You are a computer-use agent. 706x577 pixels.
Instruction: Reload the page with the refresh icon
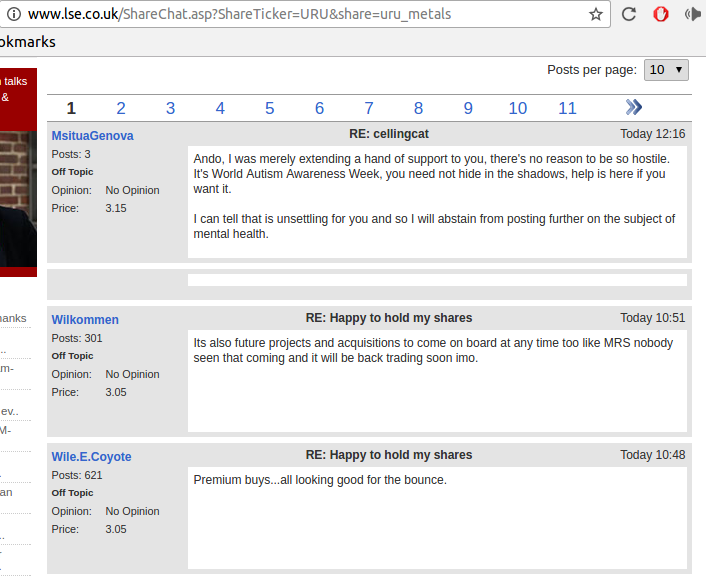[629, 14]
